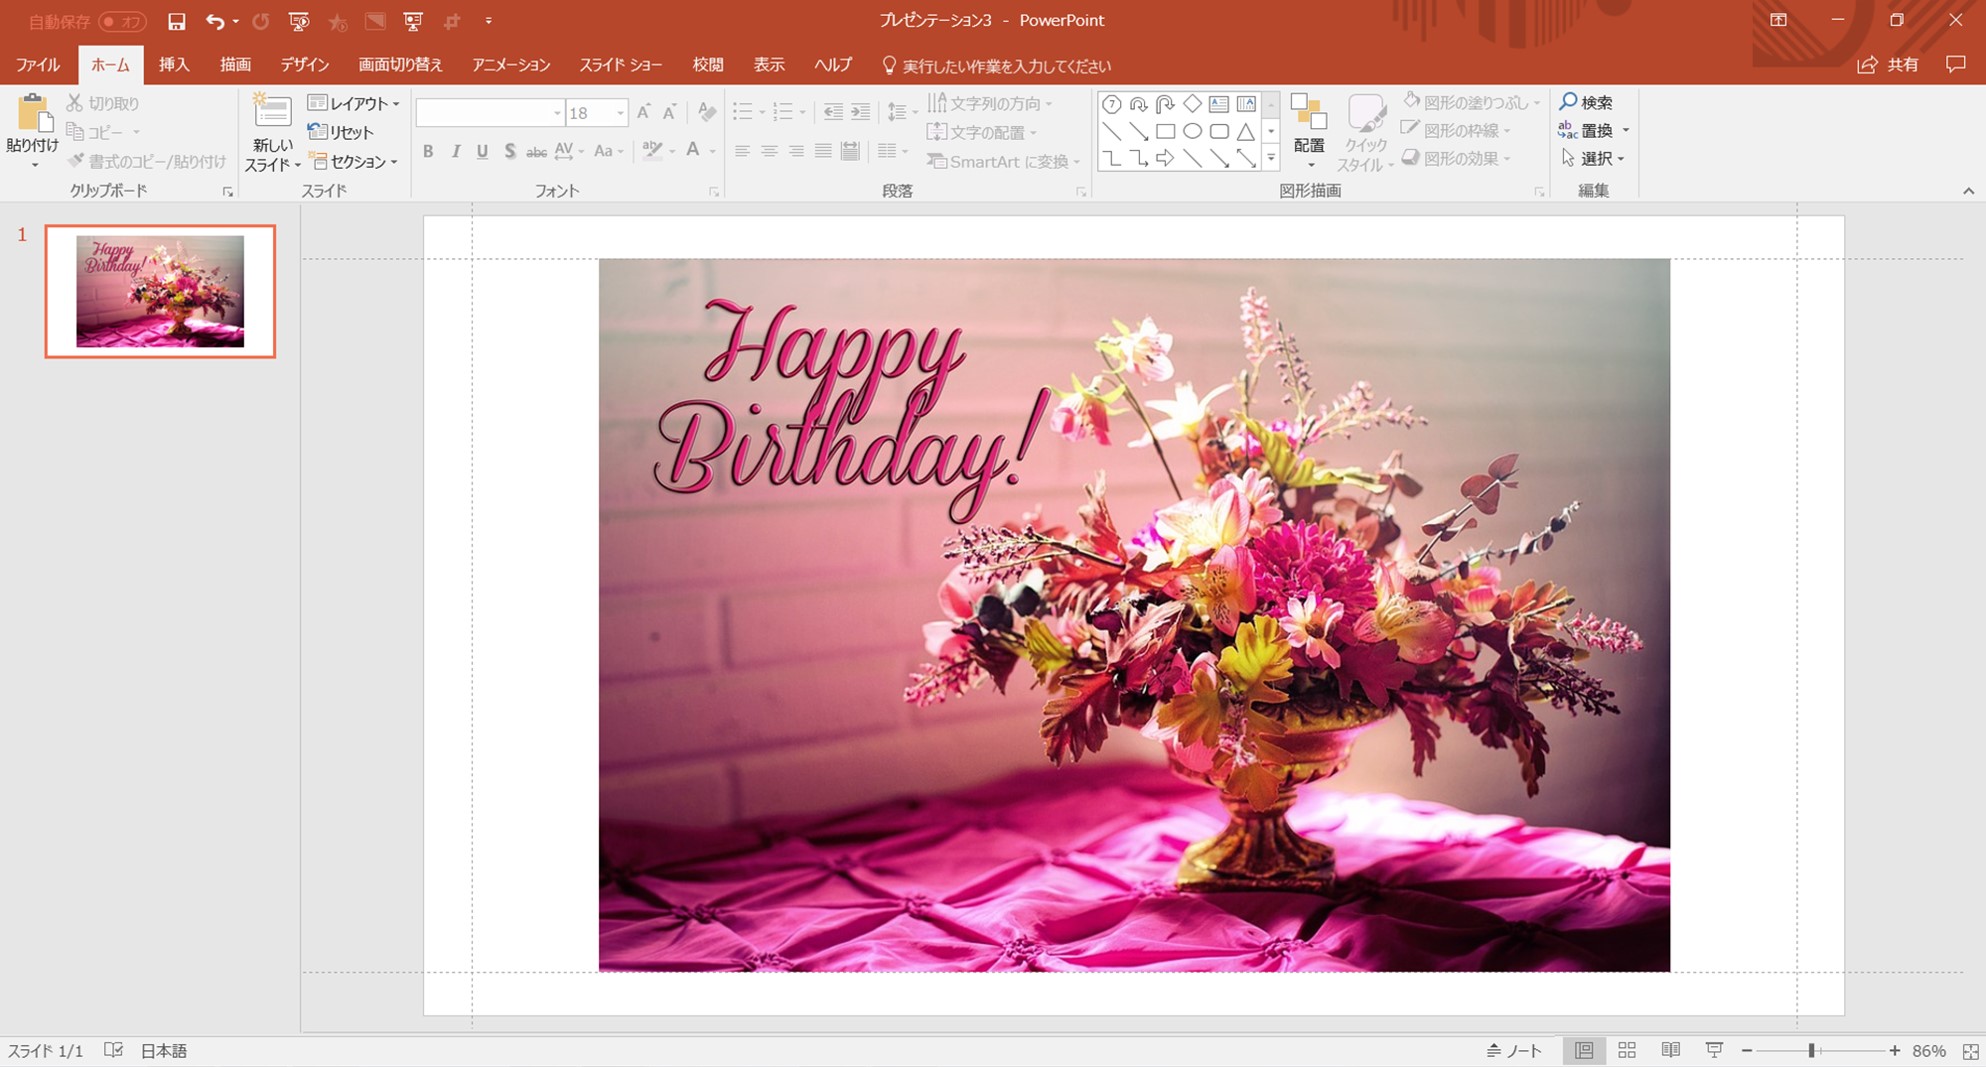This screenshot has width=1986, height=1067.
Task: Click the Save icon in quick access toolbar
Action: click(176, 21)
